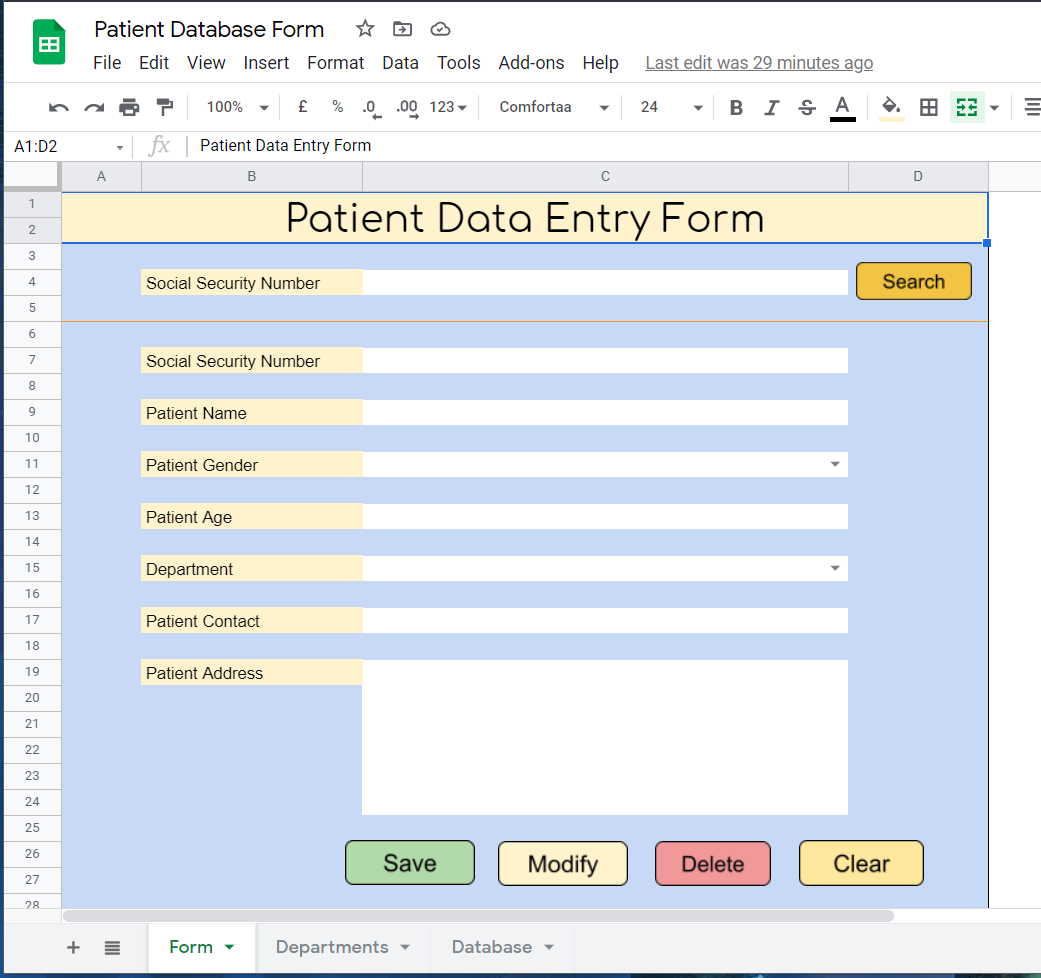Click the Print icon
This screenshot has width=1041, height=978.
(x=129, y=106)
